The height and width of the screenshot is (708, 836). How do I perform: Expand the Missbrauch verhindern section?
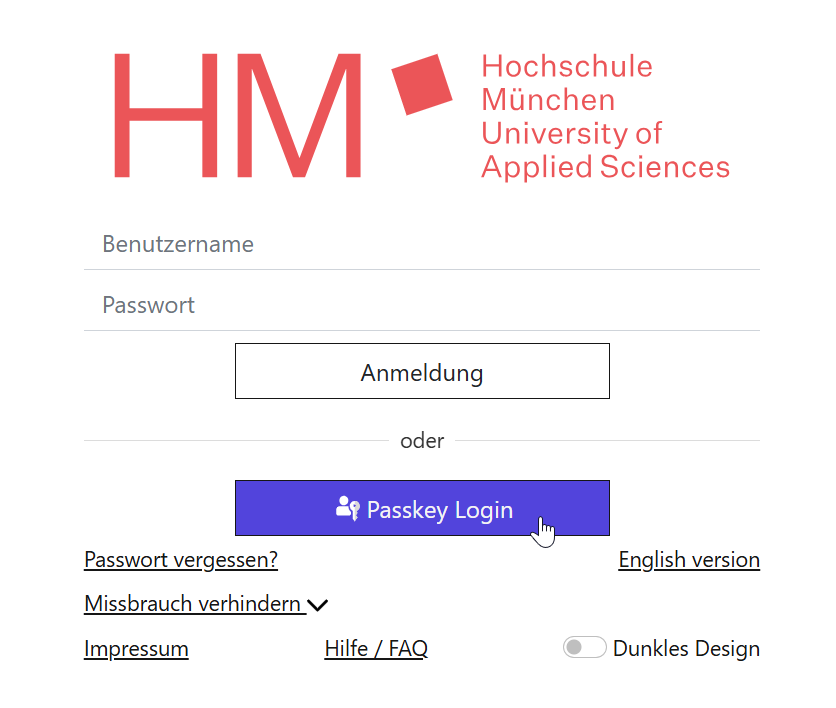(x=194, y=604)
